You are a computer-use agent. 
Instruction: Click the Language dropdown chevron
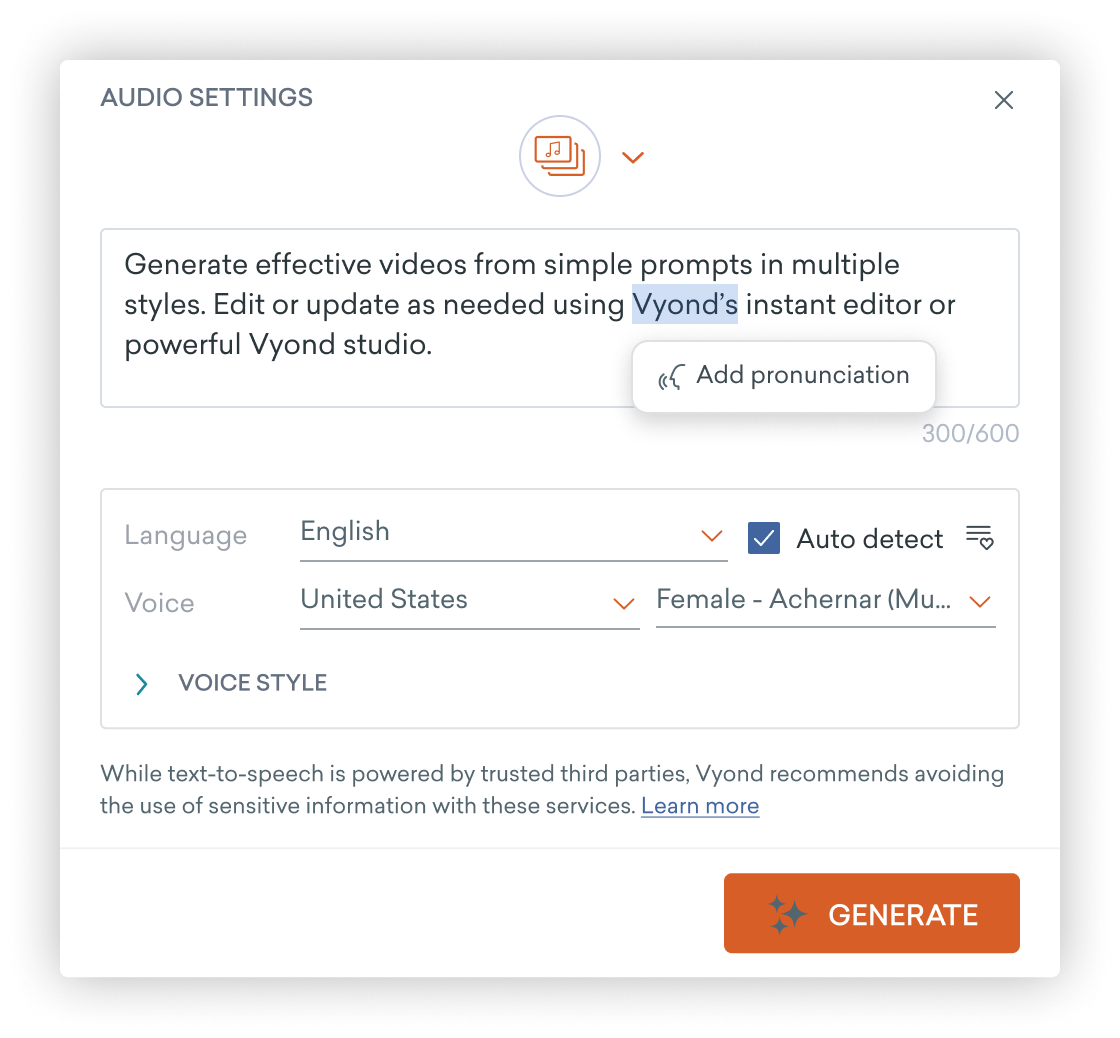click(x=711, y=536)
